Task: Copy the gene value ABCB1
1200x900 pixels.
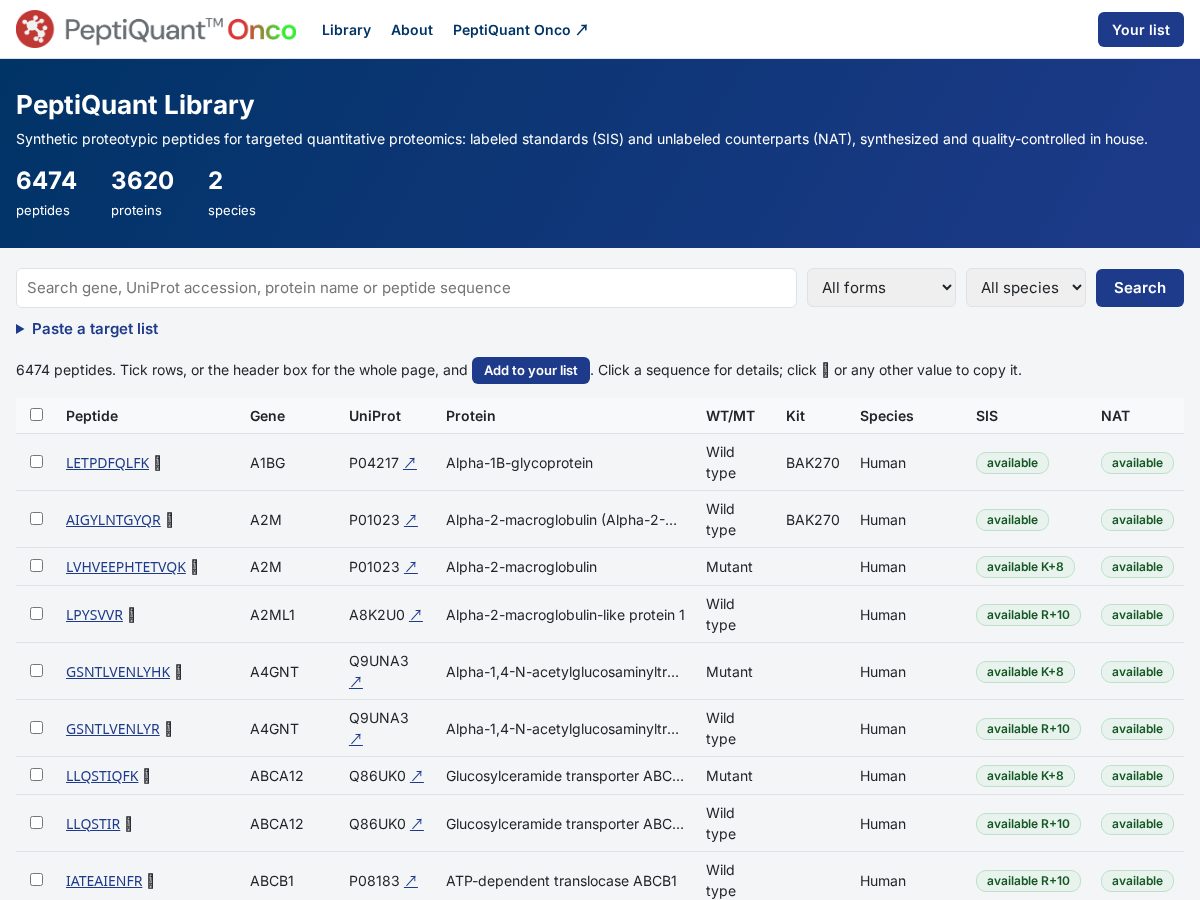Action: [272, 881]
